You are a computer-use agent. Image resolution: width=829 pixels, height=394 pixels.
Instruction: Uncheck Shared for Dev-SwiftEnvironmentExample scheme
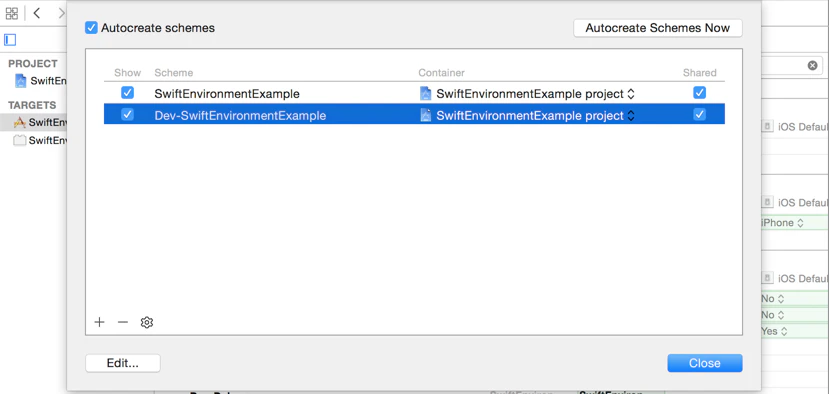(699, 114)
